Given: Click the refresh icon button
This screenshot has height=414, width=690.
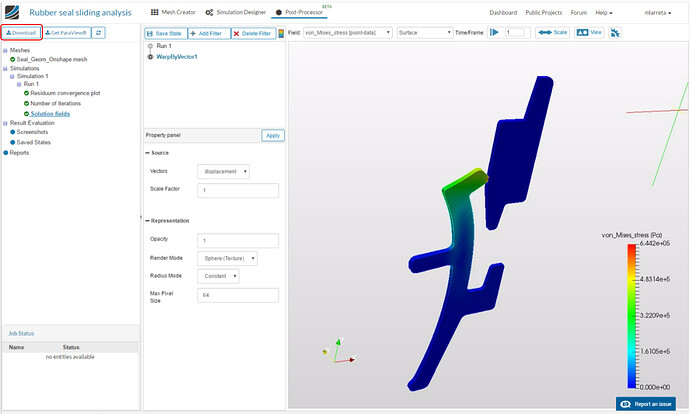Looking at the screenshot, I should 99,33.
